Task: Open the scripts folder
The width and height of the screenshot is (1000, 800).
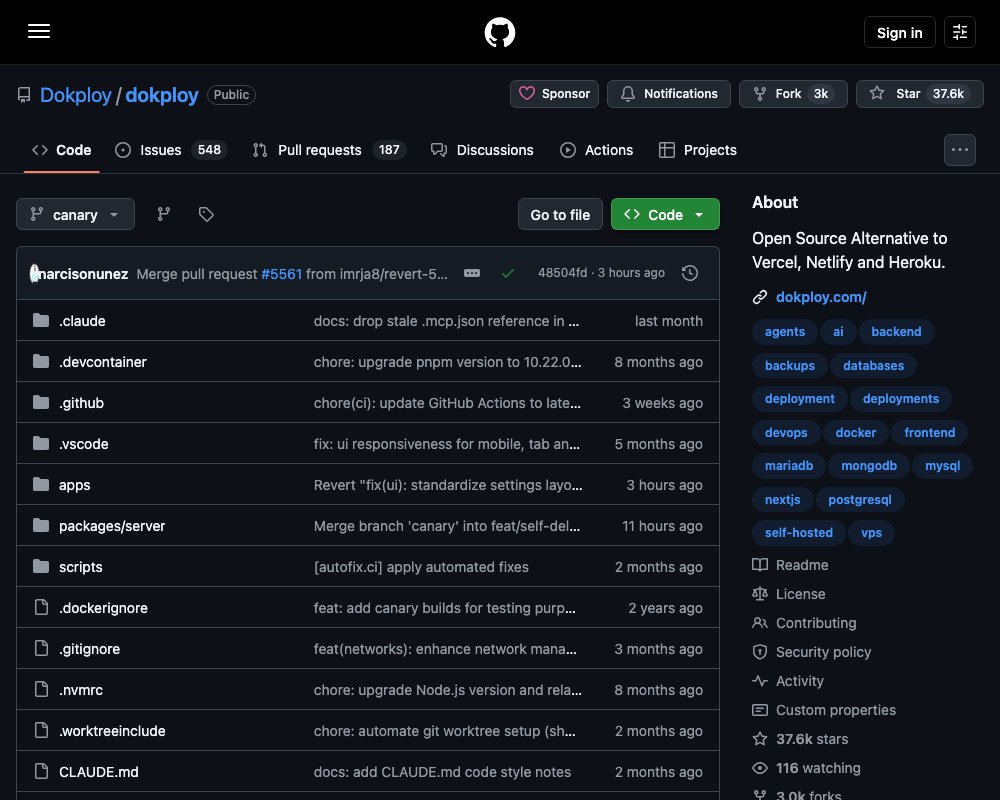Action: (x=80, y=567)
